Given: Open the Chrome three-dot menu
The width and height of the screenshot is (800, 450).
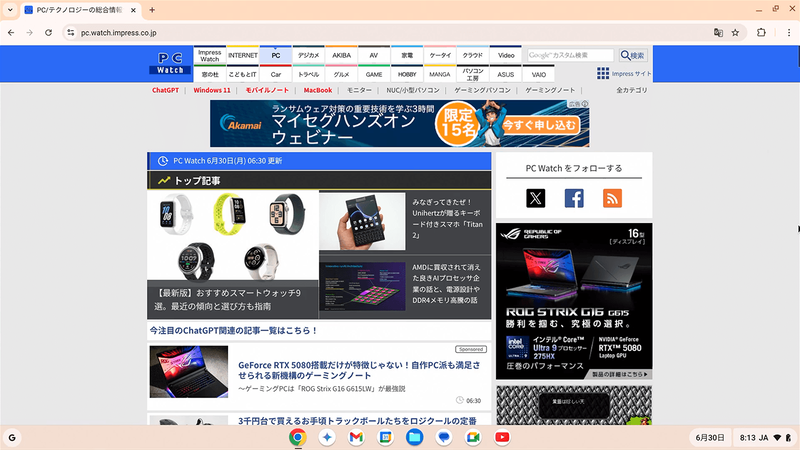Looking at the screenshot, I should coord(789,33).
